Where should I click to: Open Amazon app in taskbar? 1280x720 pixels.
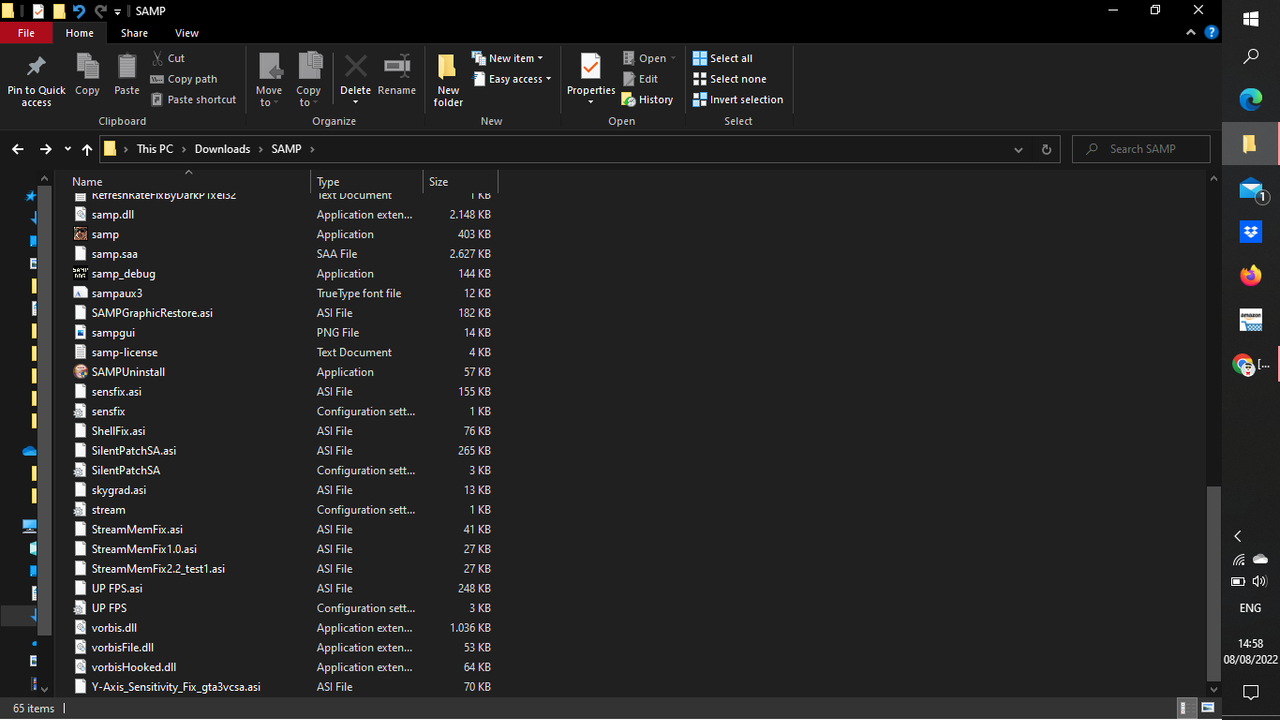[1251, 320]
